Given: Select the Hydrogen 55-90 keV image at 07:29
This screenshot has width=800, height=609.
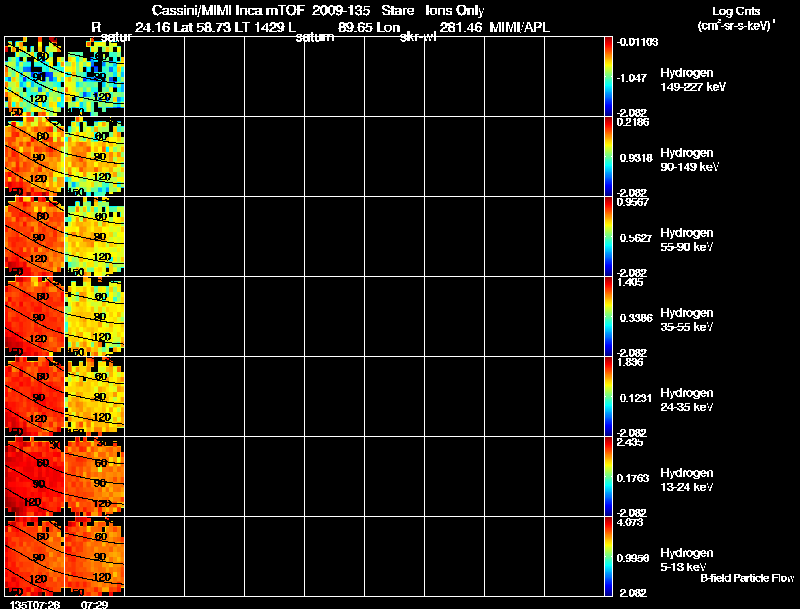Looking at the screenshot, I should tap(95, 236).
